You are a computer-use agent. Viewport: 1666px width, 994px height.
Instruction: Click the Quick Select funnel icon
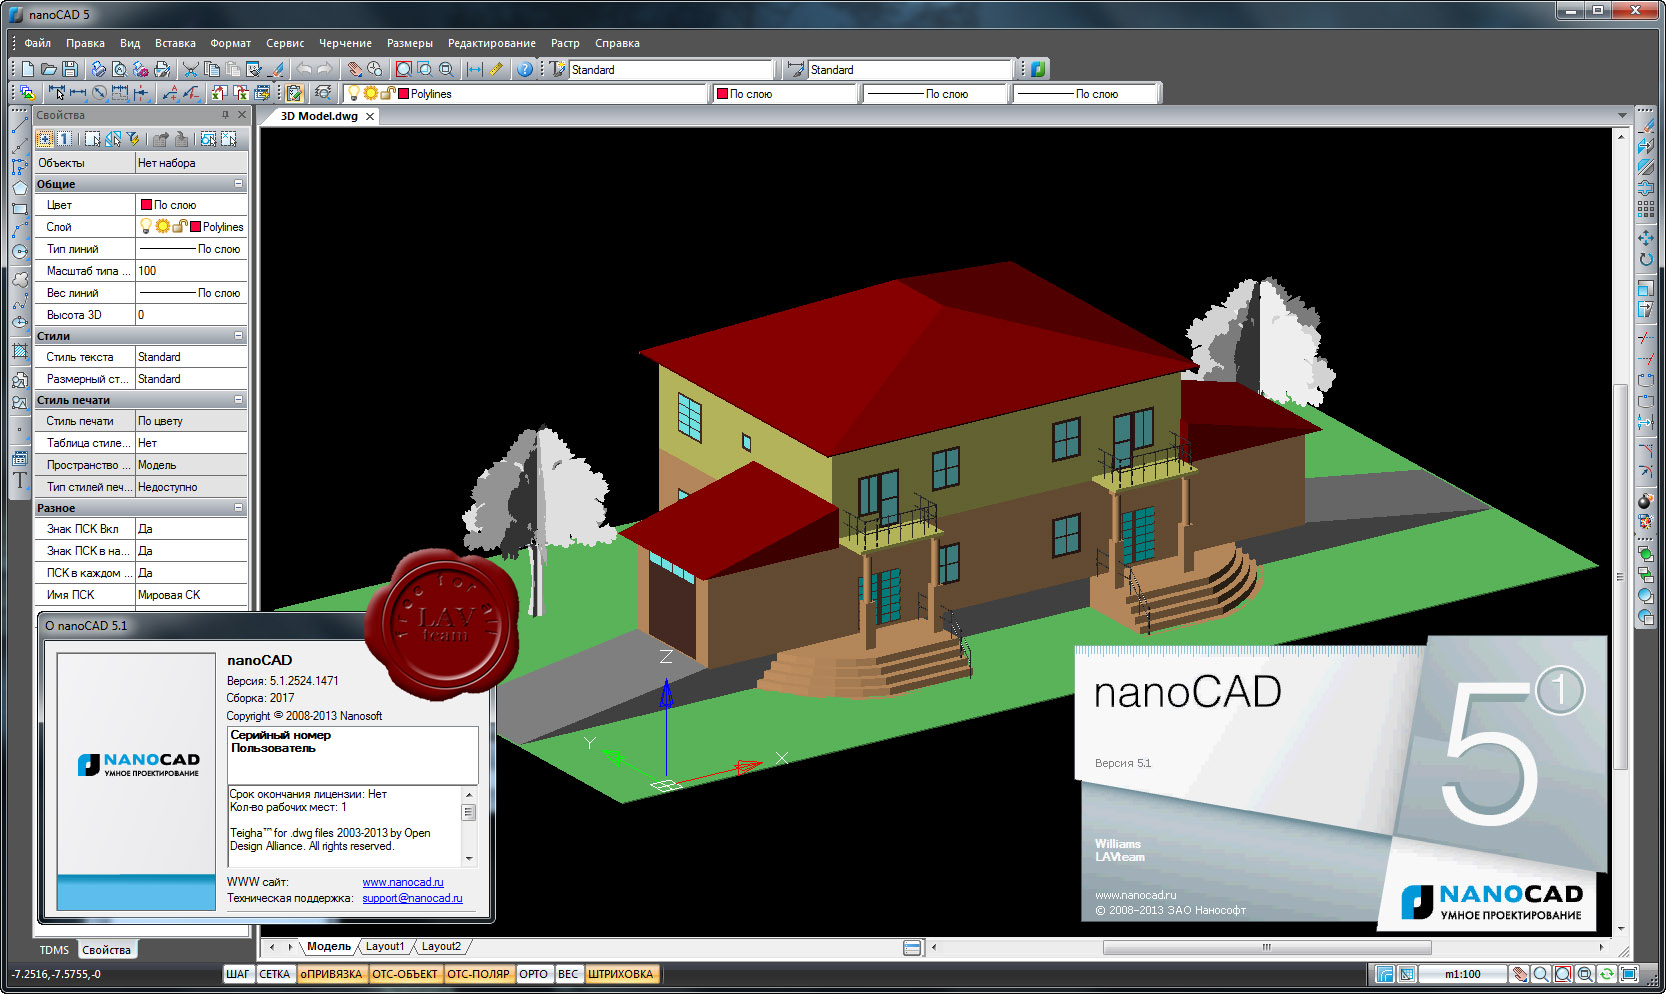133,139
